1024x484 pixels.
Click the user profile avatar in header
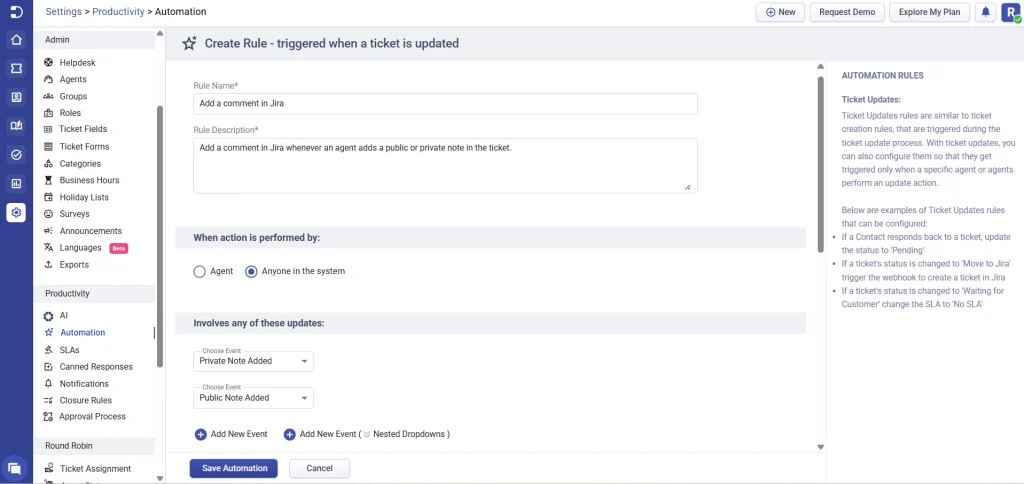[1010, 12]
